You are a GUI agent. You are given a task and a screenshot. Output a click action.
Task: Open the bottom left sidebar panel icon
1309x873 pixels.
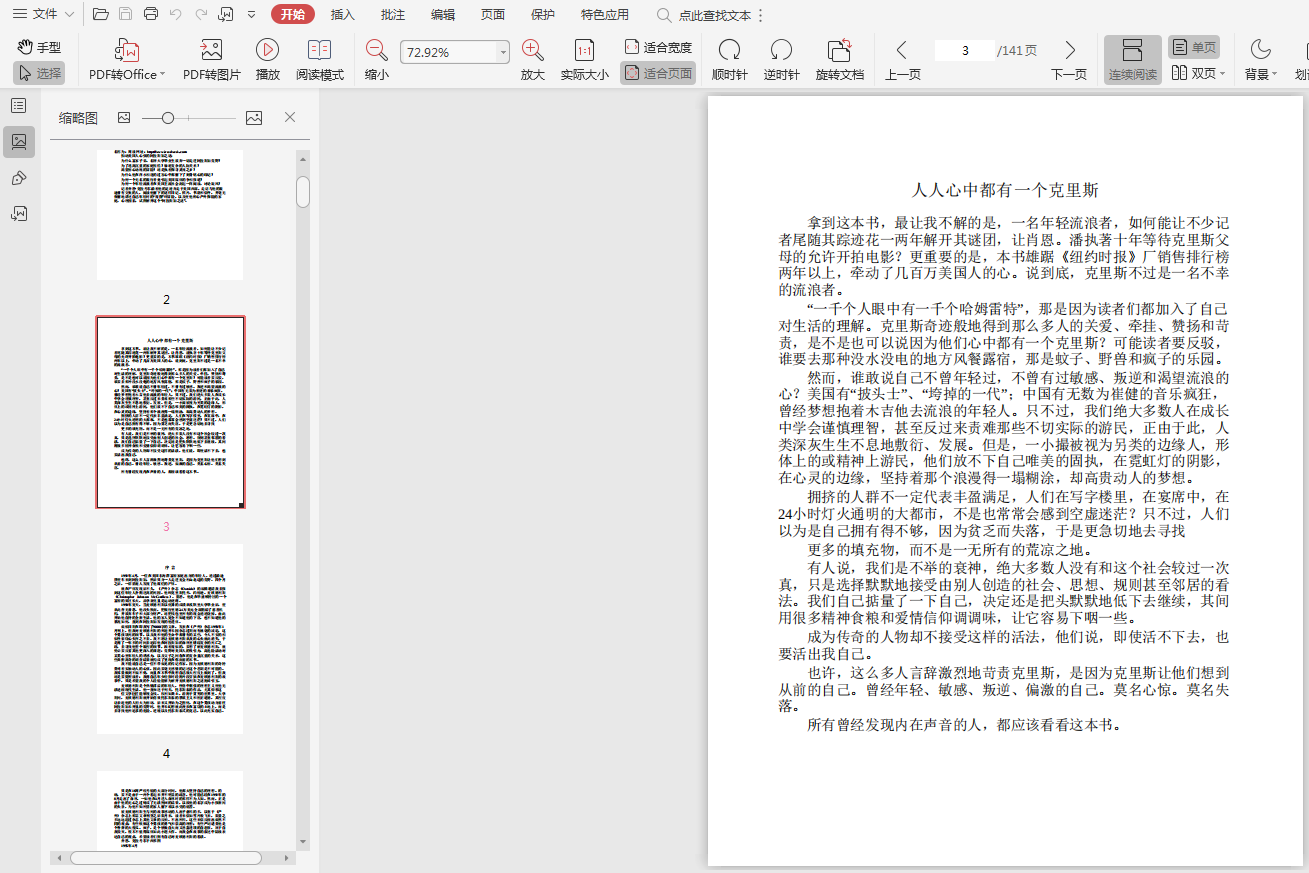[19, 214]
